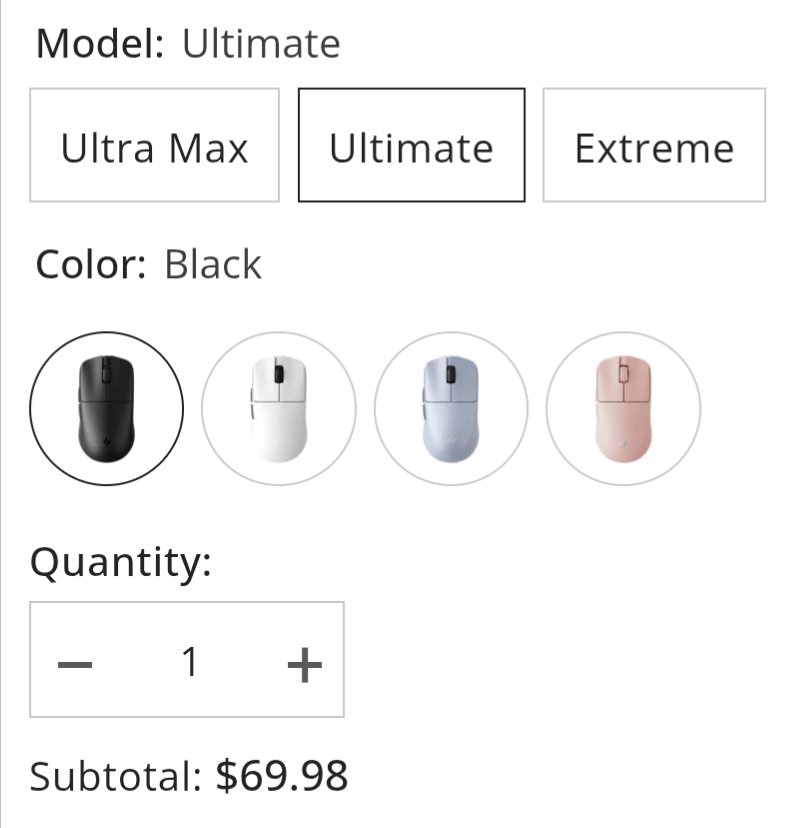Image resolution: width=798 pixels, height=828 pixels.
Task: Switch model to Extreme
Action: tap(654, 146)
